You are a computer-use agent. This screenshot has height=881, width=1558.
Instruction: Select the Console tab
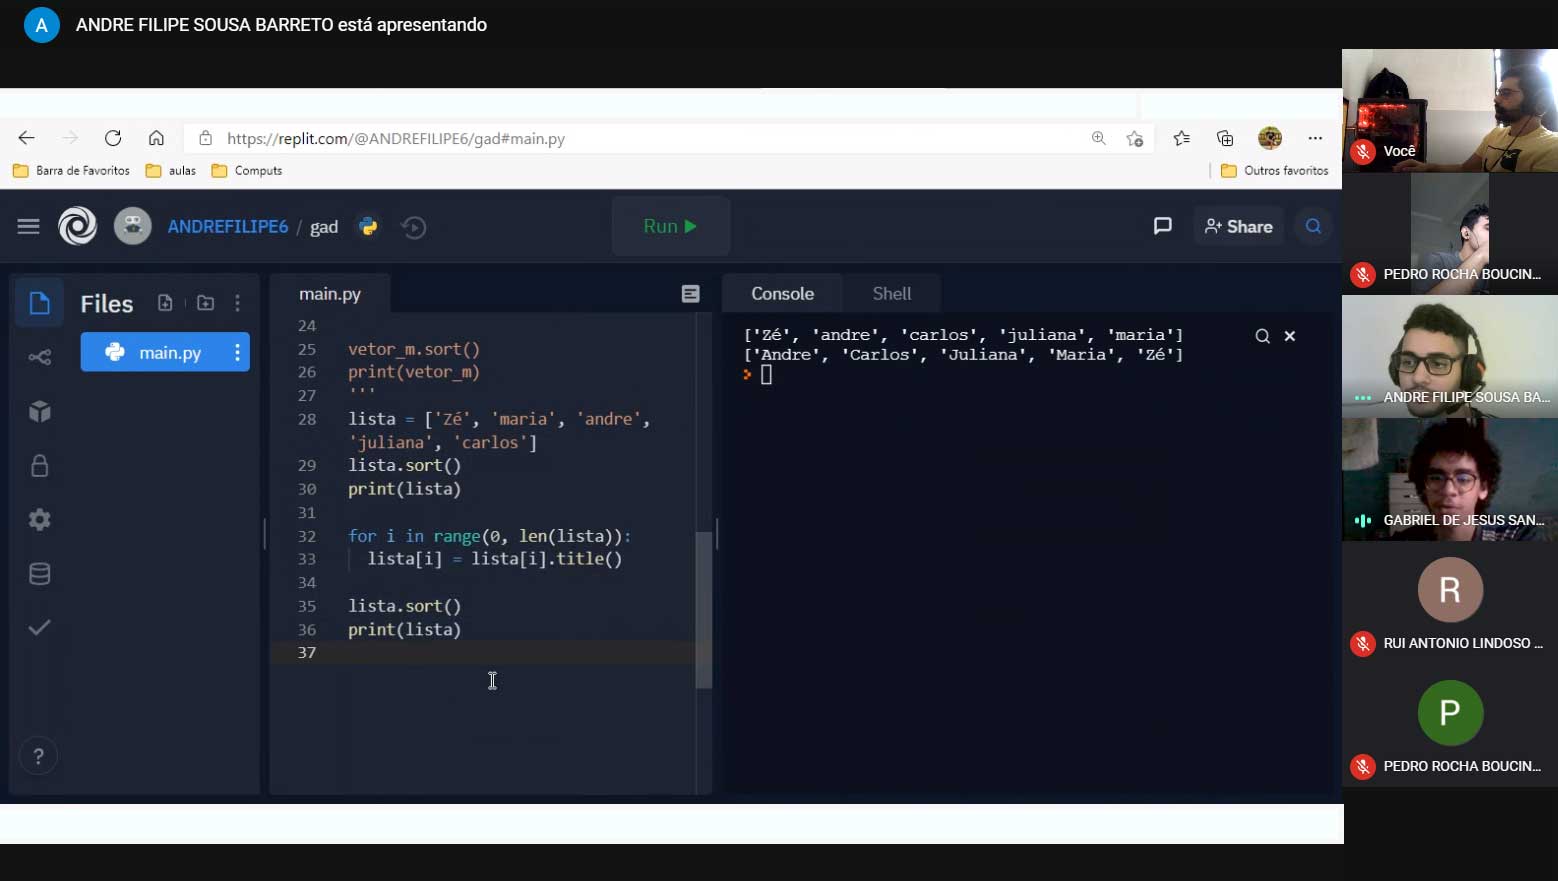click(x=782, y=294)
